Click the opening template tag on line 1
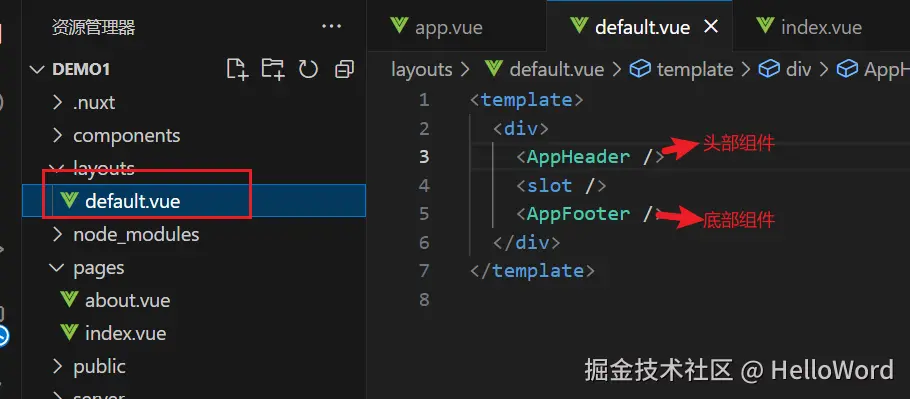The width and height of the screenshot is (910, 399). tap(526, 100)
